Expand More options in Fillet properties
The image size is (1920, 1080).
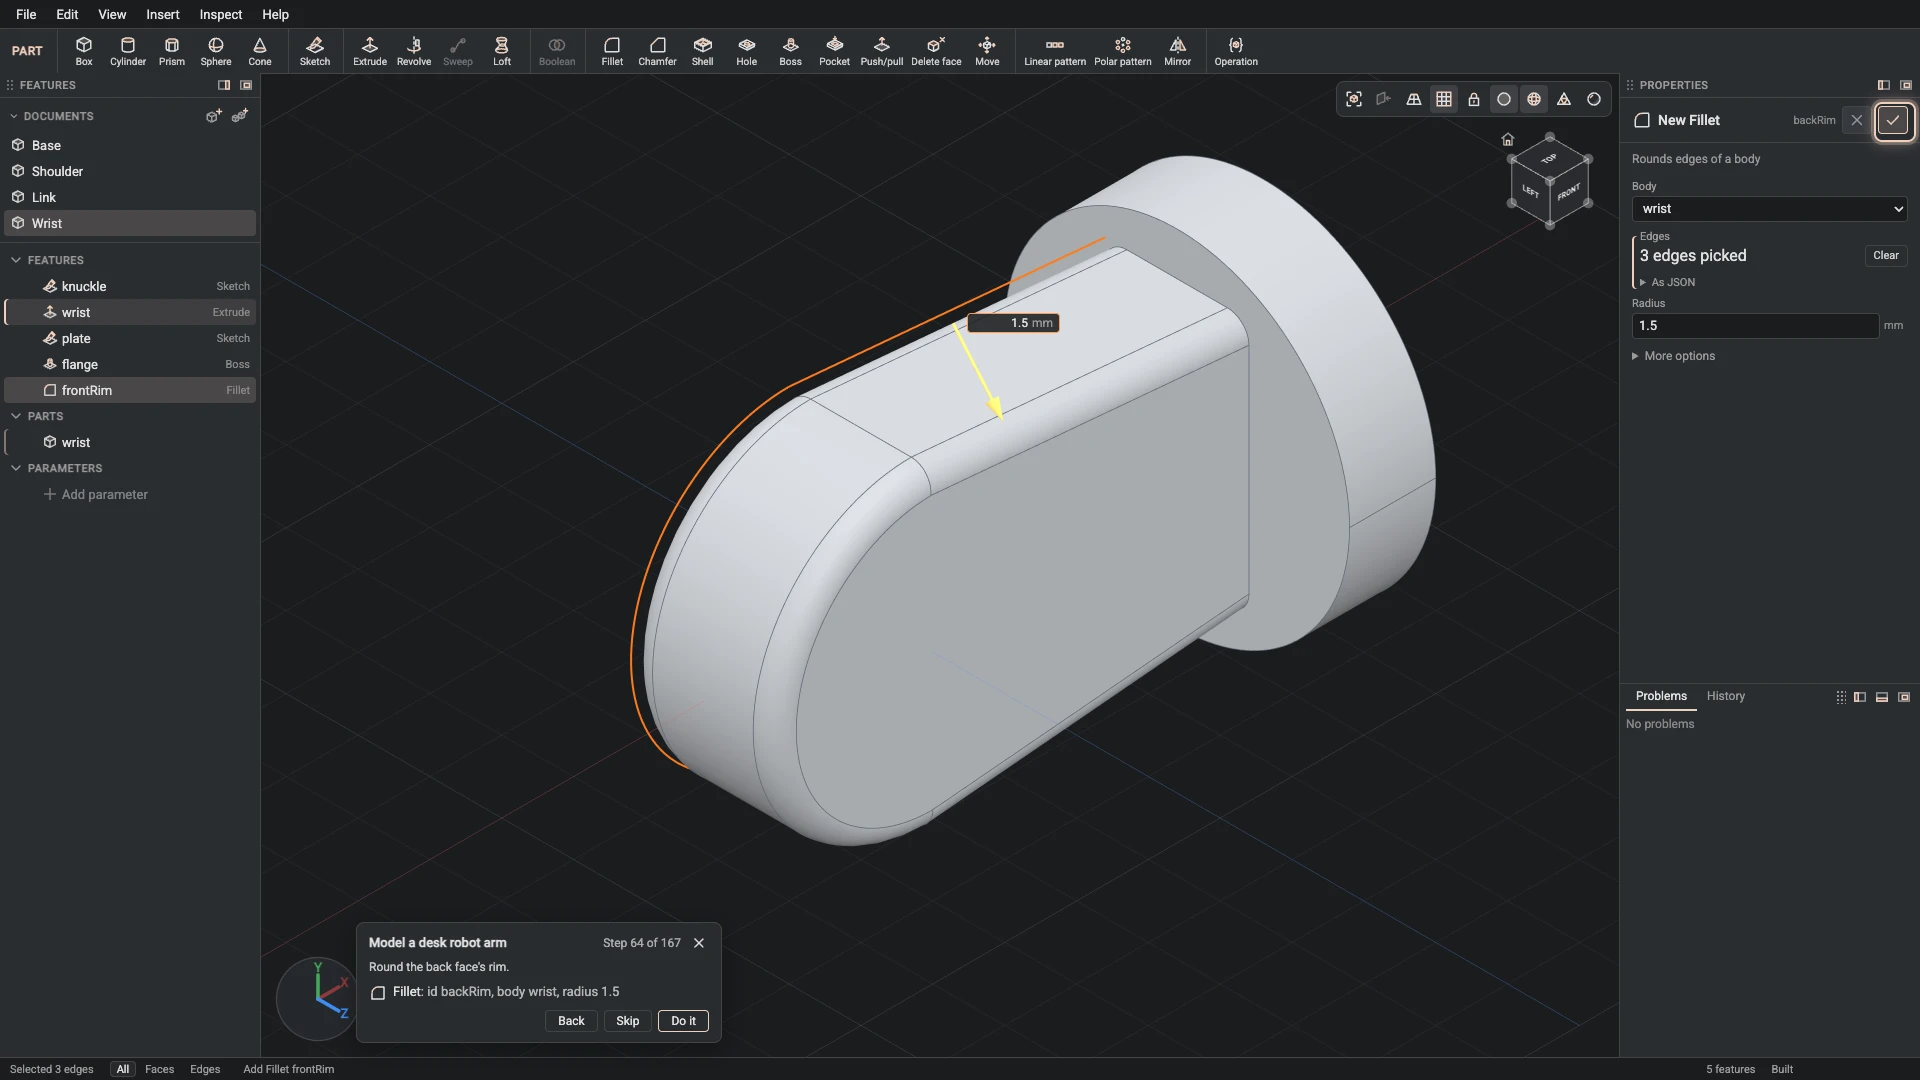pos(1674,356)
